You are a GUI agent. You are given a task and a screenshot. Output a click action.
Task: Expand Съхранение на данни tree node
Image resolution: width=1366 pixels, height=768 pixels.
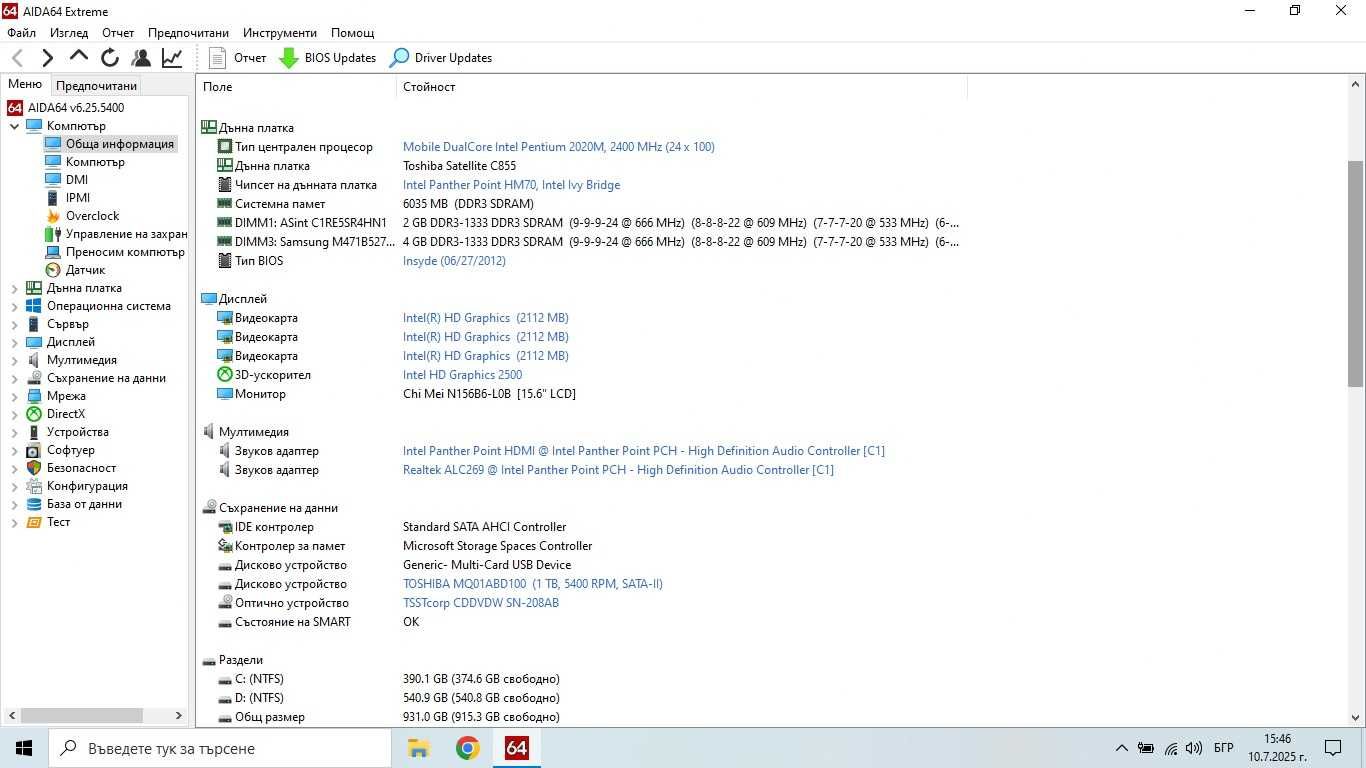(x=14, y=378)
